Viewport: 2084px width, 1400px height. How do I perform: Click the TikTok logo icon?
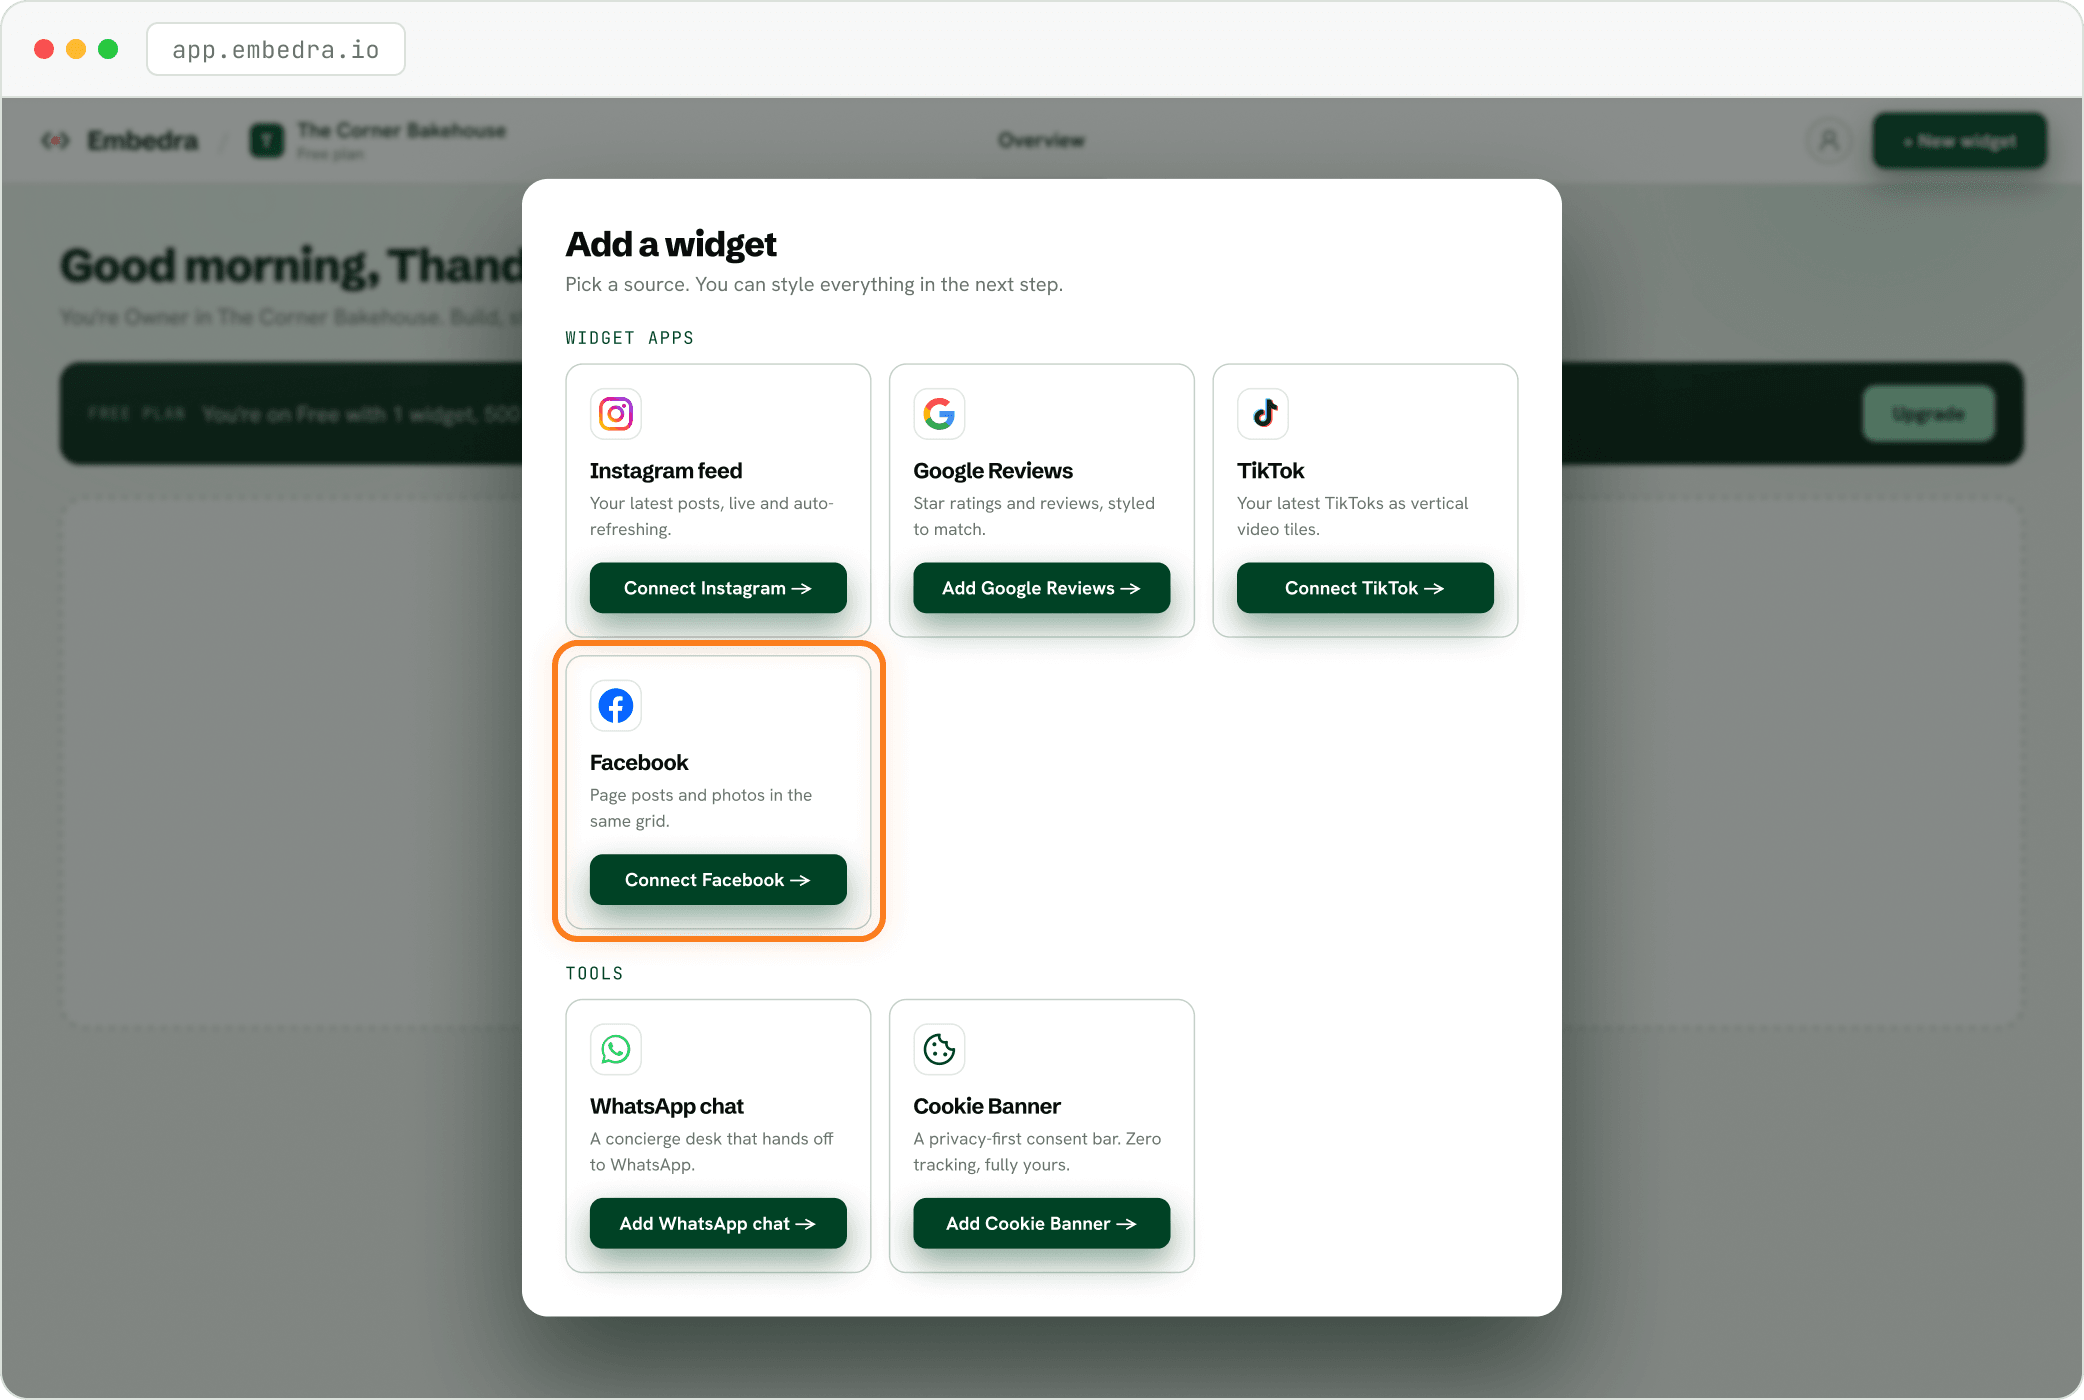[1263, 414]
